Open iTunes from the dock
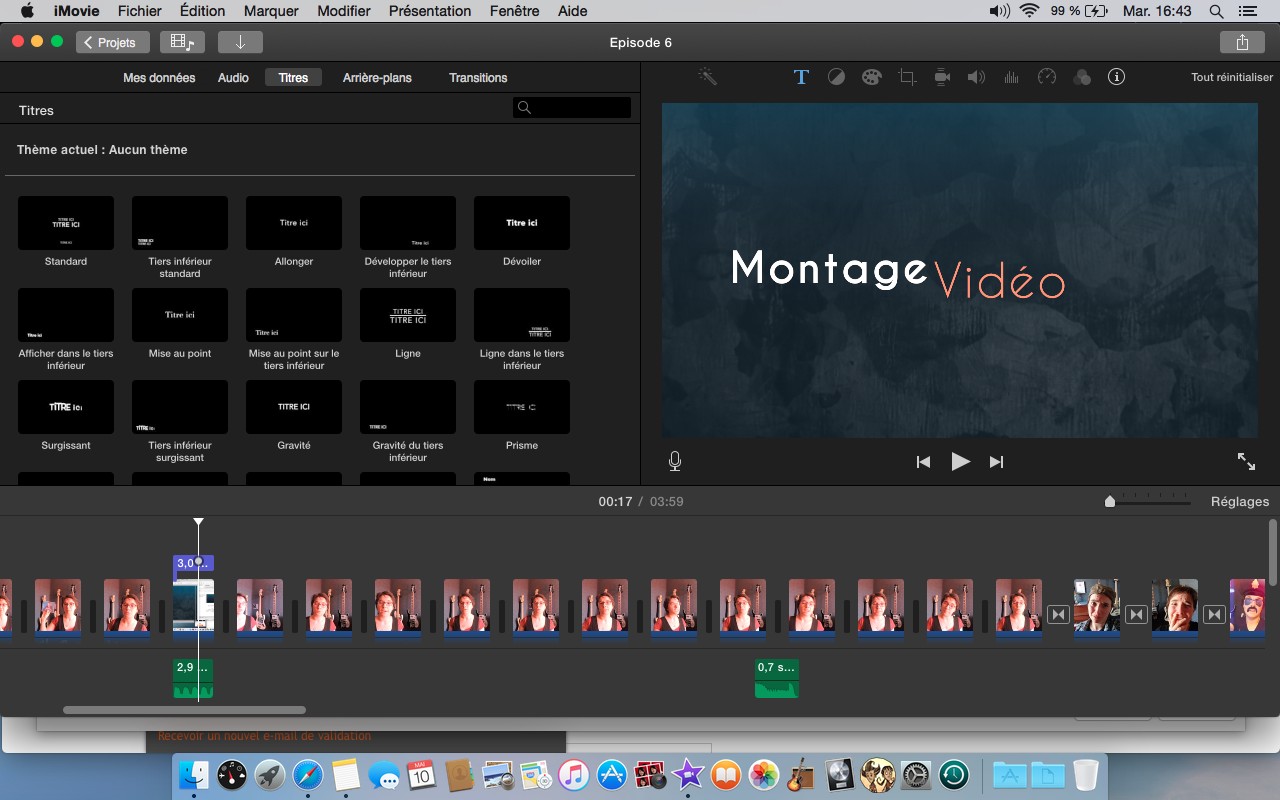Viewport: 1280px width, 800px height. (574, 774)
